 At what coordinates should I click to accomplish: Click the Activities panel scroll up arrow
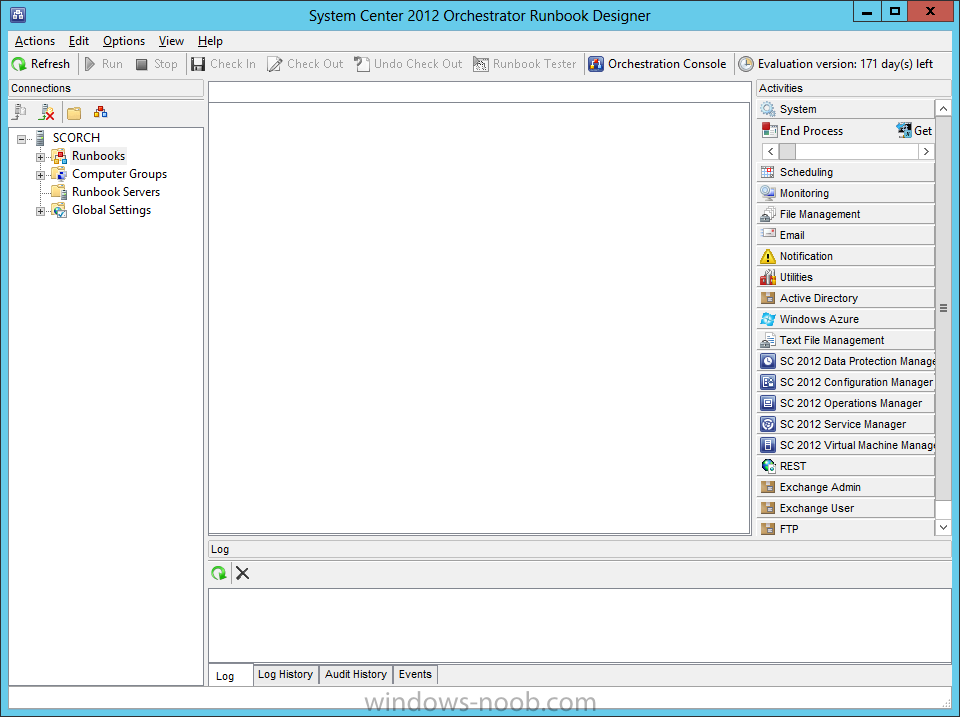943,108
